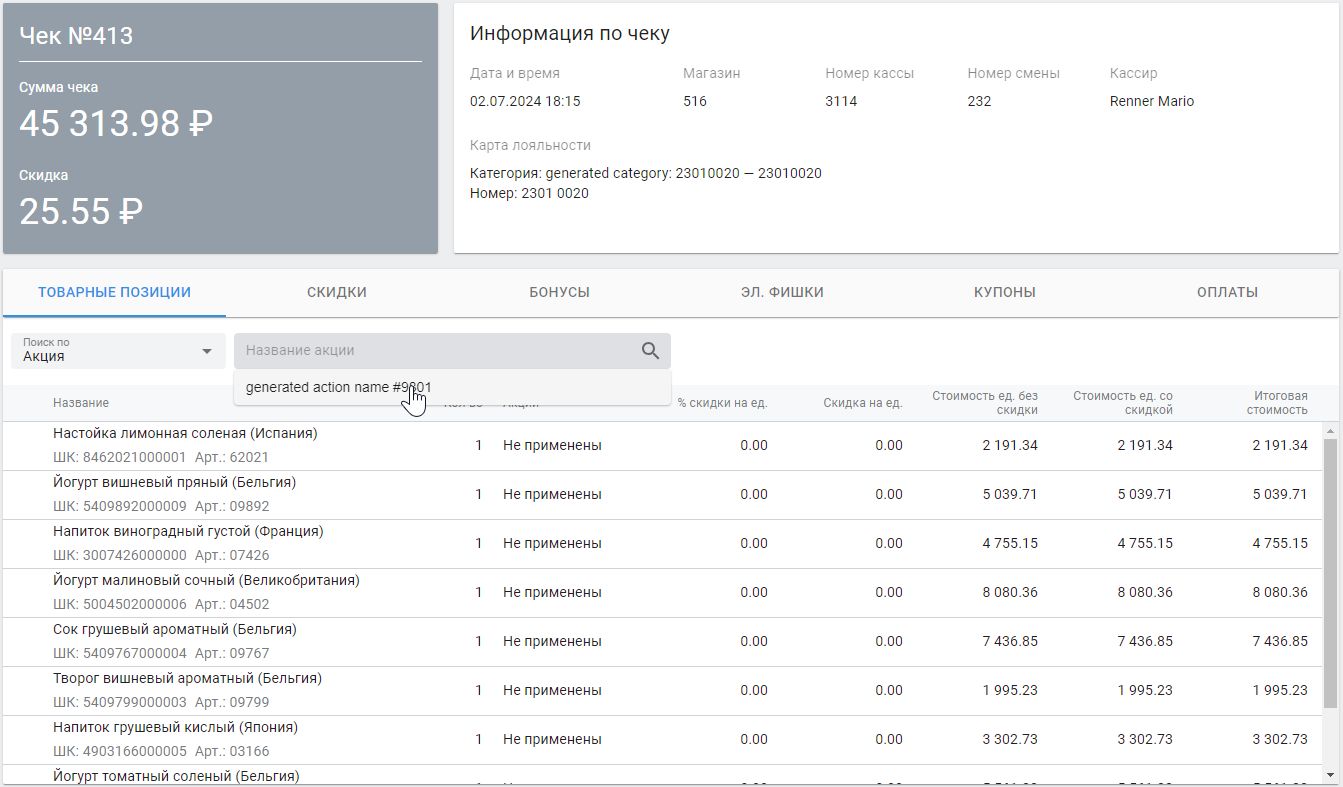Click barcode 'ШК: 4903166000005'
Screen dimensions: 1343x787
pyautogui.click(x=119, y=751)
